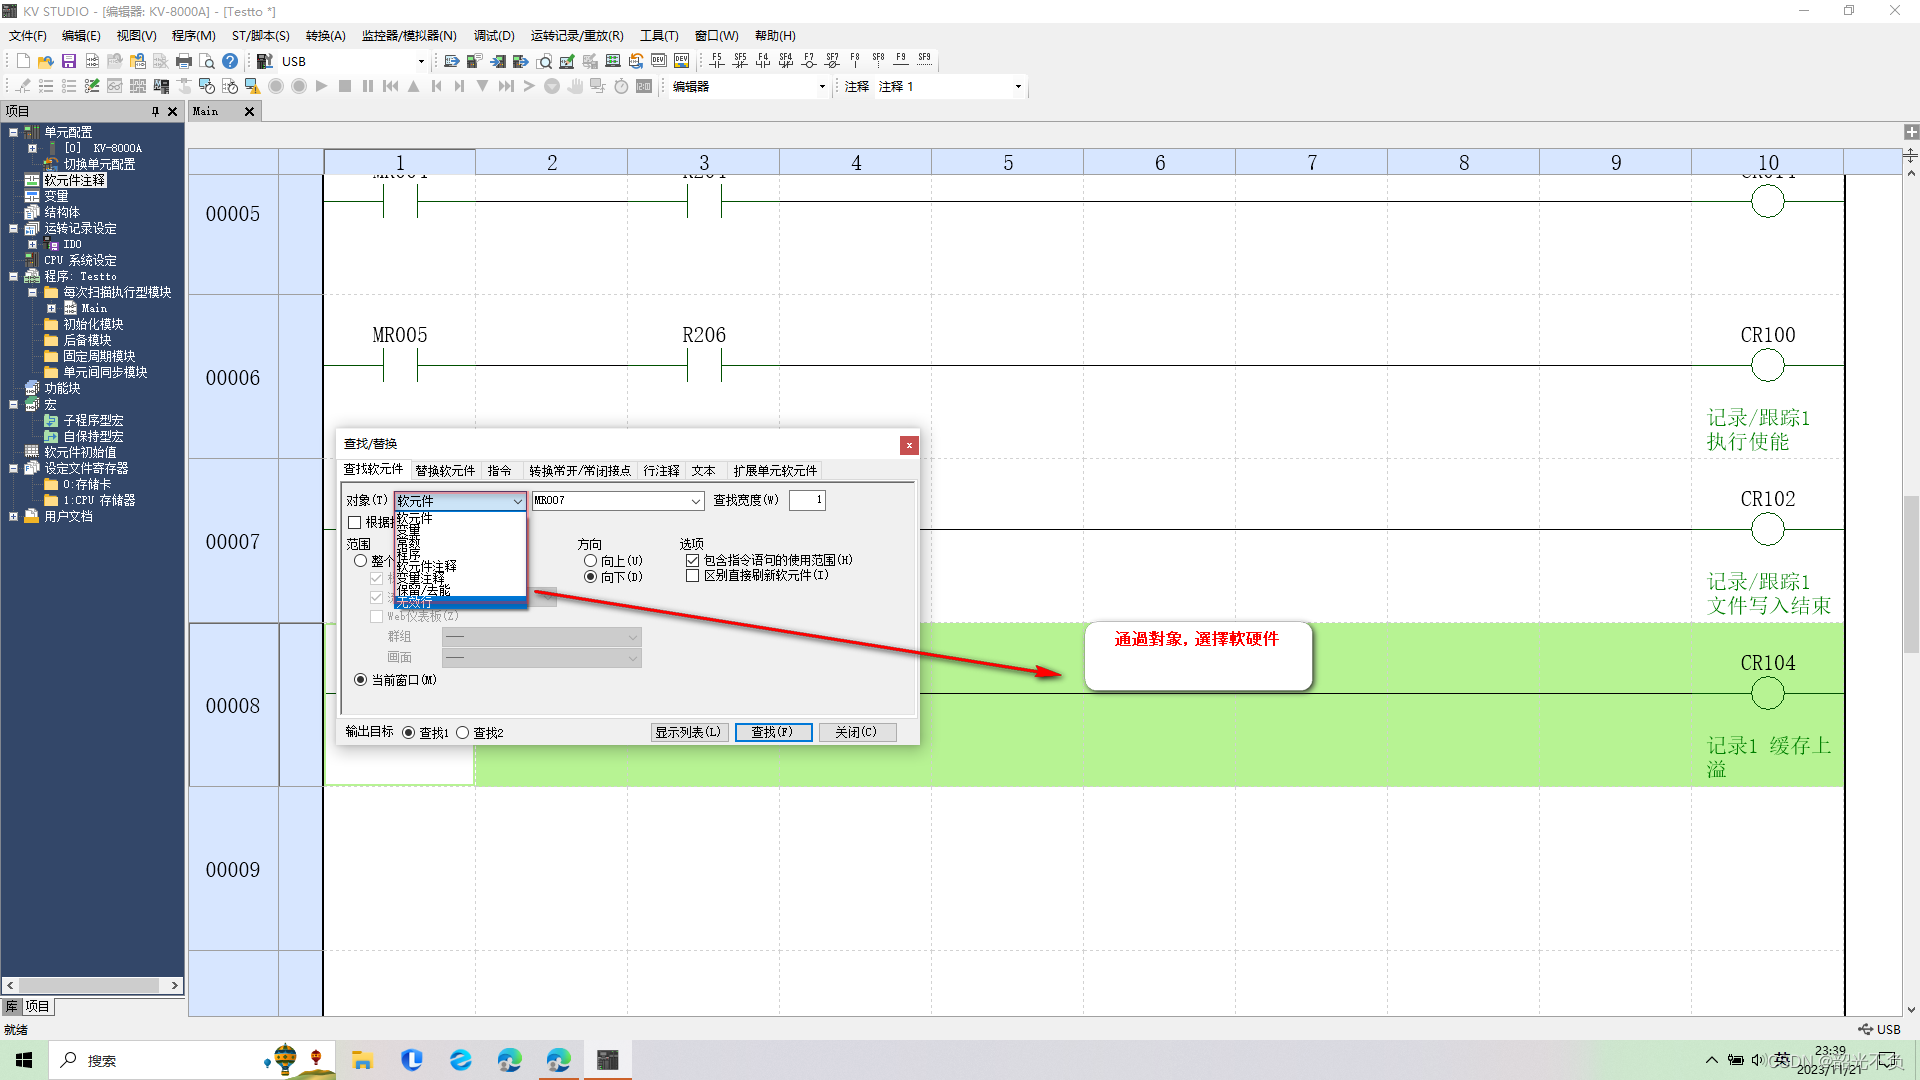Click the Stop square icon in debug toolbar
The width and height of the screenshot is (1920, 1080).
345,86
